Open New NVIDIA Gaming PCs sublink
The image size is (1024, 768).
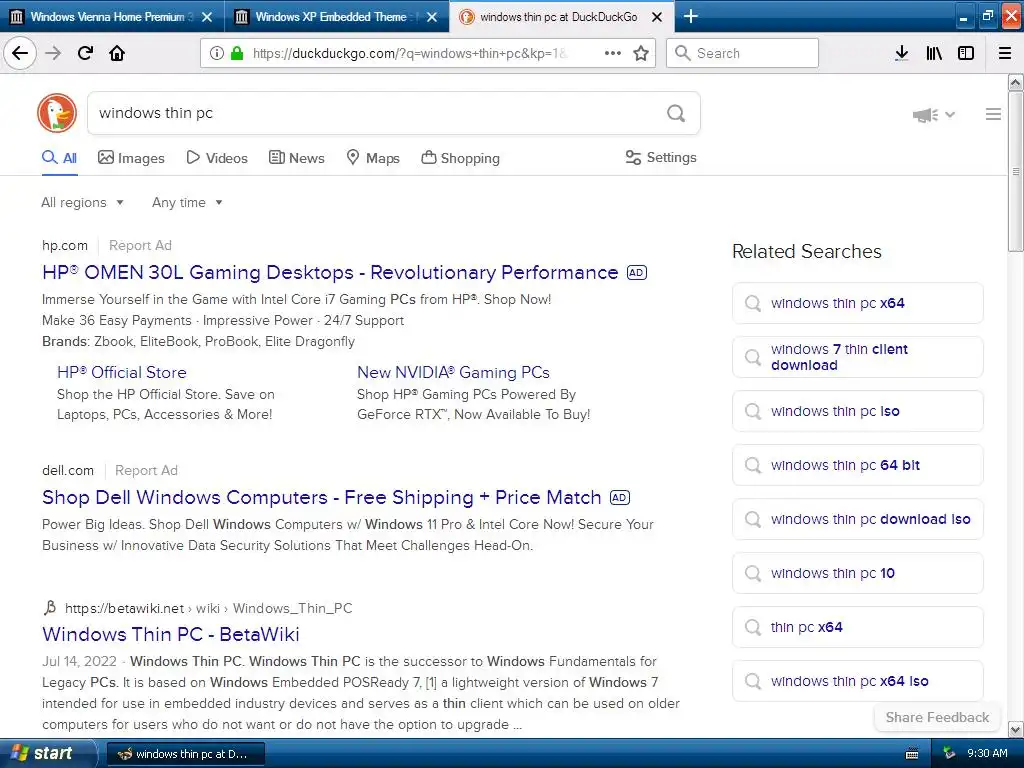click(x=453, y=372)
